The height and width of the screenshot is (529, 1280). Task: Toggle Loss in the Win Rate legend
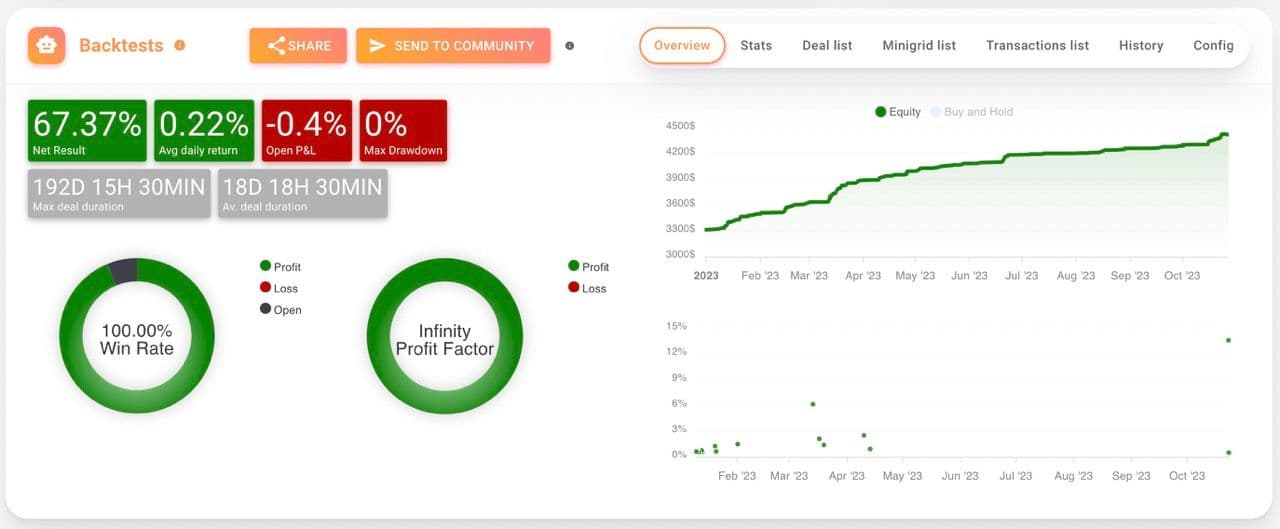coord(278,288)
